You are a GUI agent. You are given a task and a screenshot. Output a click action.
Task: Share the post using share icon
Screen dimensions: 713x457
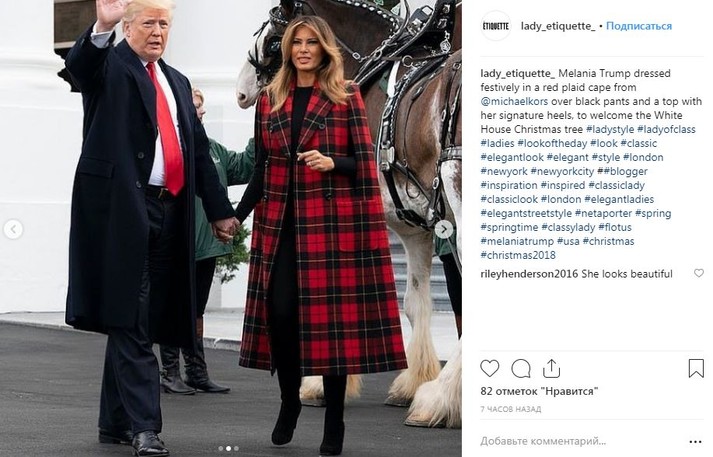pyautogui.click(x=551, y=368)
